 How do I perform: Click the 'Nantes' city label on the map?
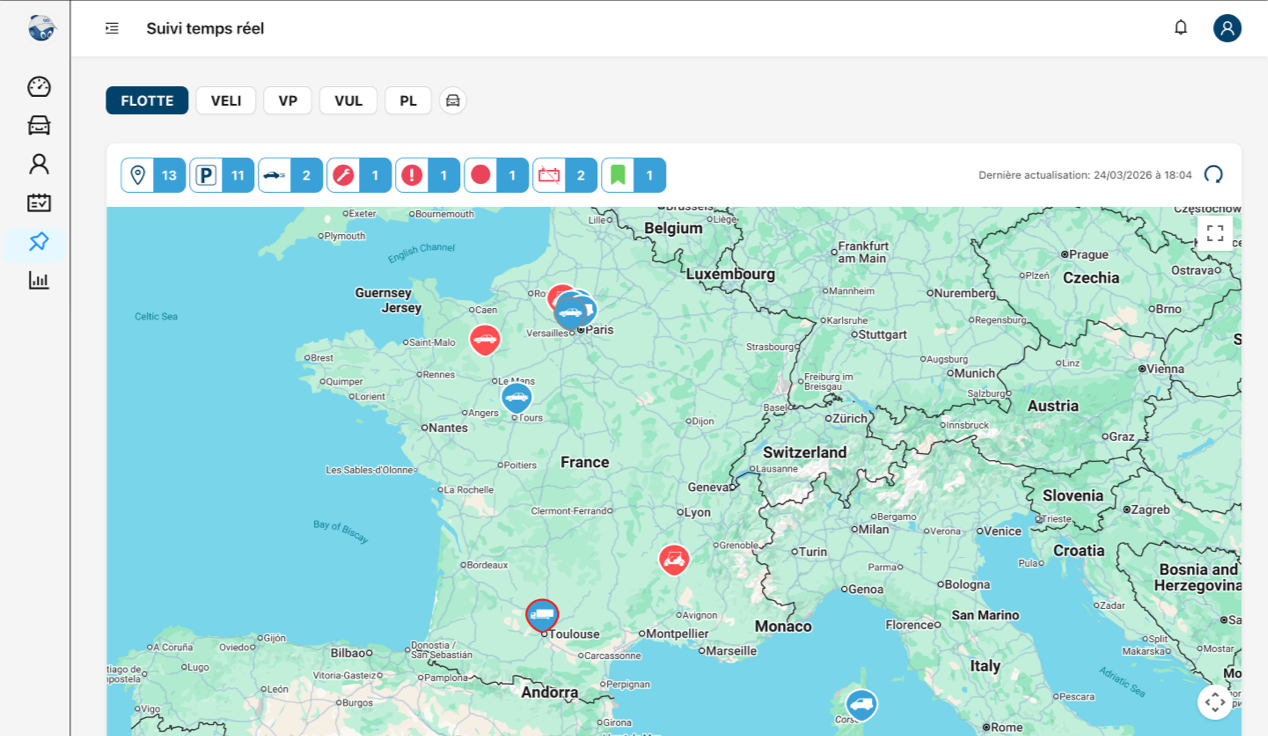click(x=446, y=427)
